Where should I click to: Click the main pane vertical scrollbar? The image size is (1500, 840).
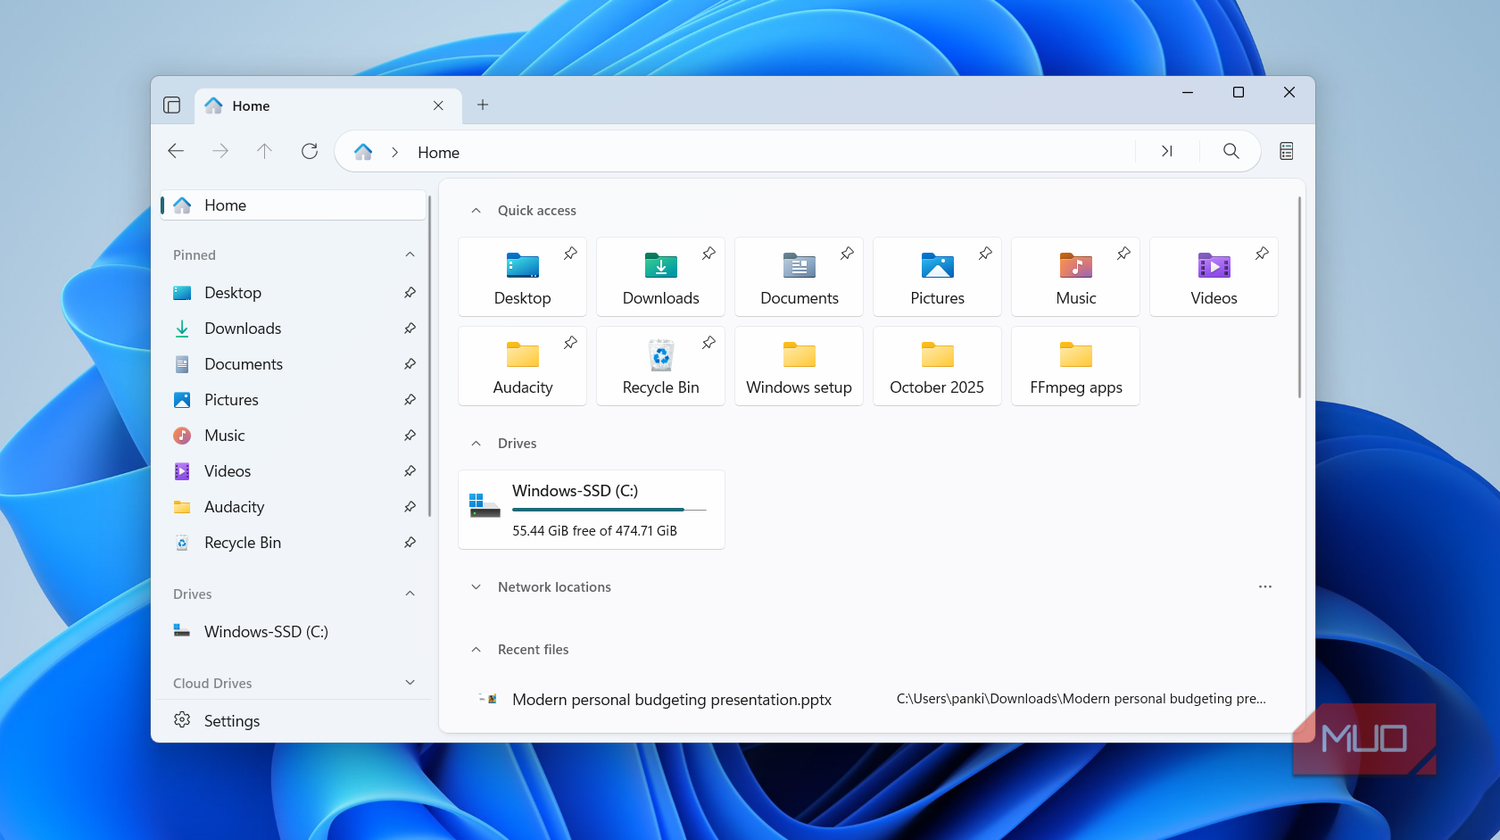pos(1299,298)
